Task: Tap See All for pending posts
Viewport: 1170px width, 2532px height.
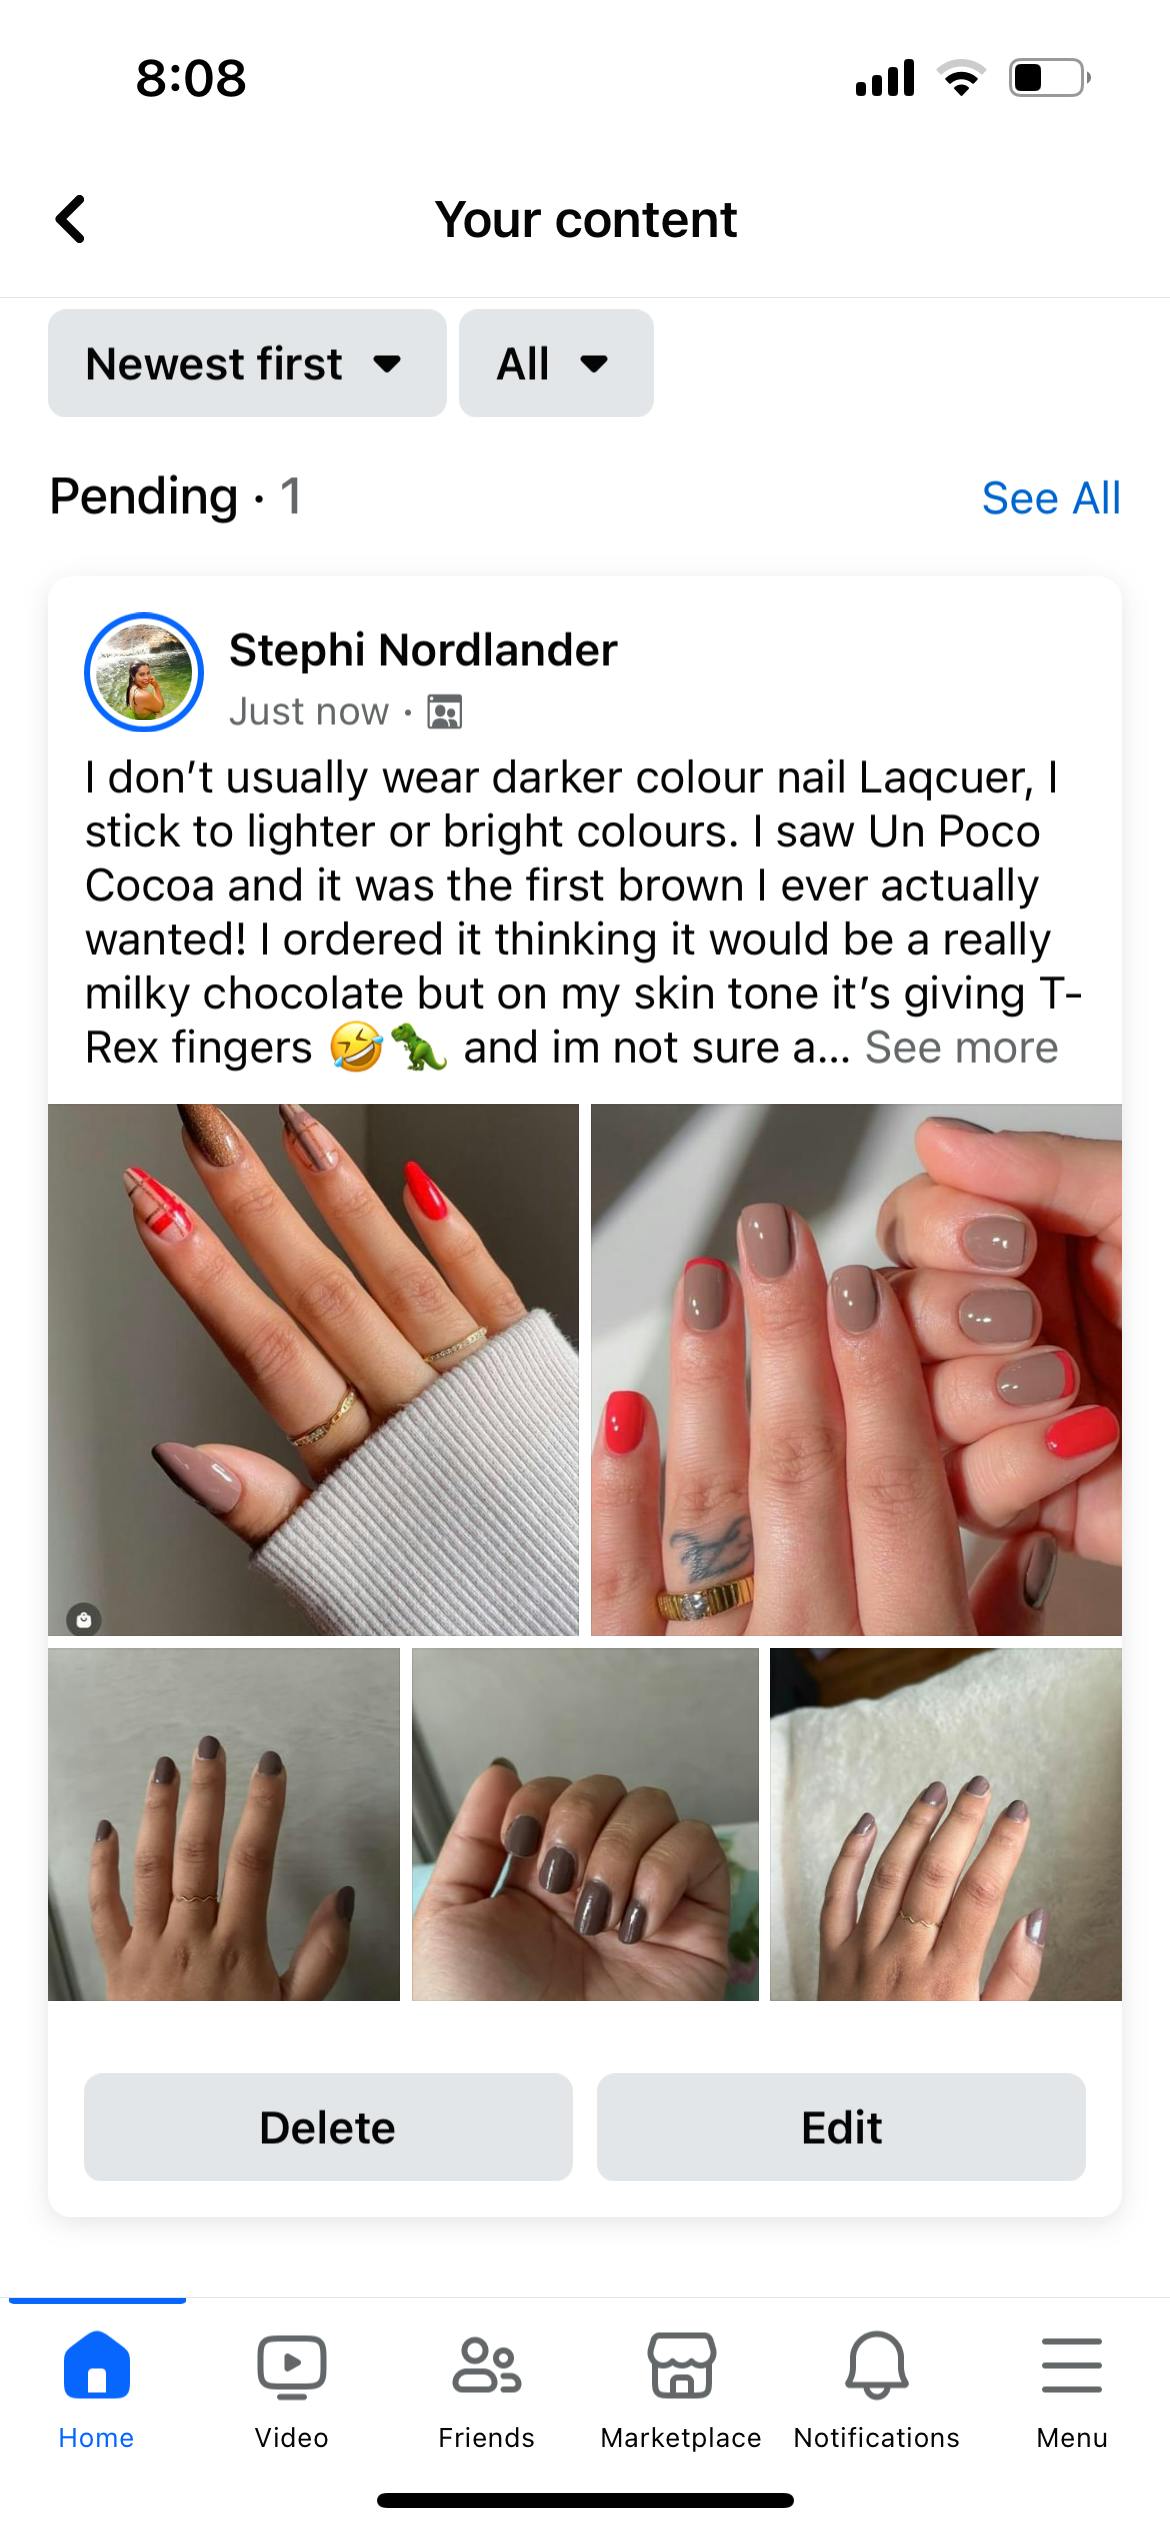Action: [x=1051, y=498]
